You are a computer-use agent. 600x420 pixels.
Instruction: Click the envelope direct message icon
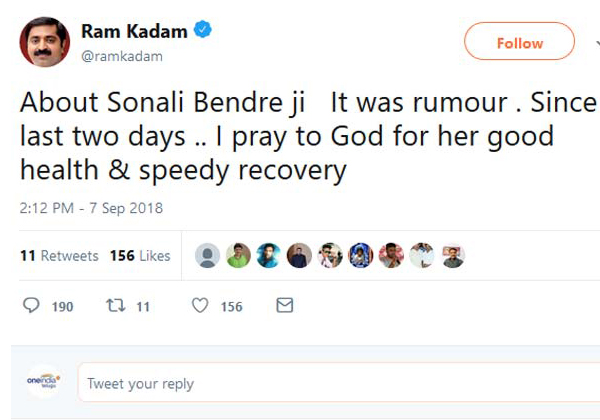[284, 305]
